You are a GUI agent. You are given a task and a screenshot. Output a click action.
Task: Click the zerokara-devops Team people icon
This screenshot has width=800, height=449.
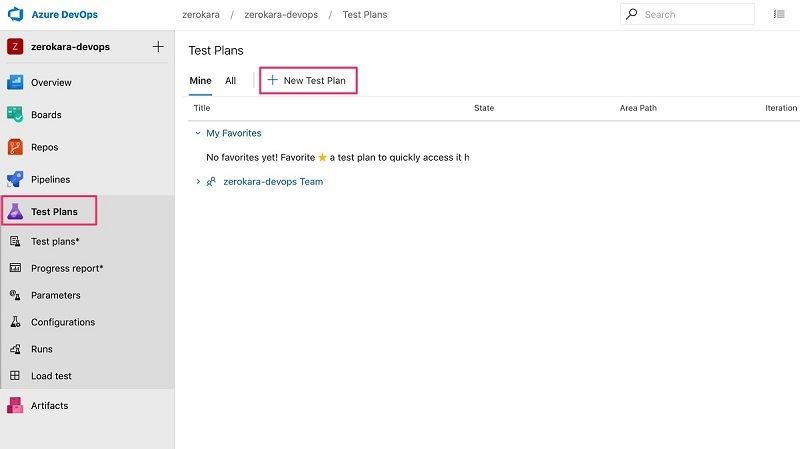(211, 182)
